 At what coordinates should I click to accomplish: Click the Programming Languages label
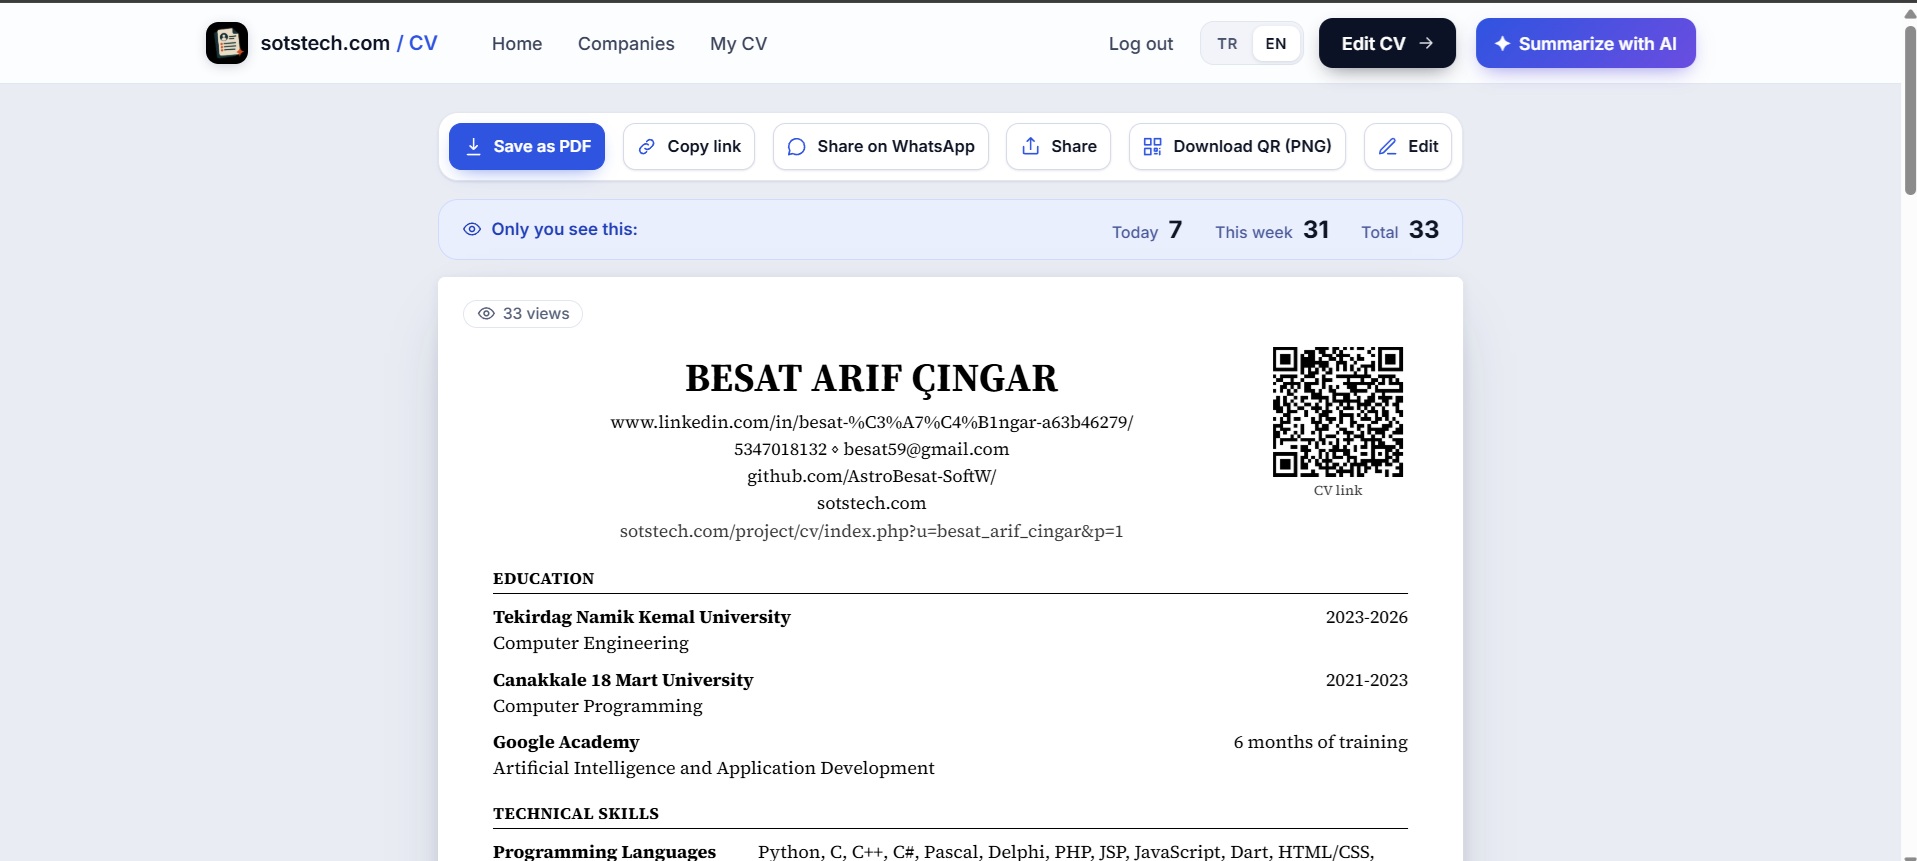[x=604, y=851]
